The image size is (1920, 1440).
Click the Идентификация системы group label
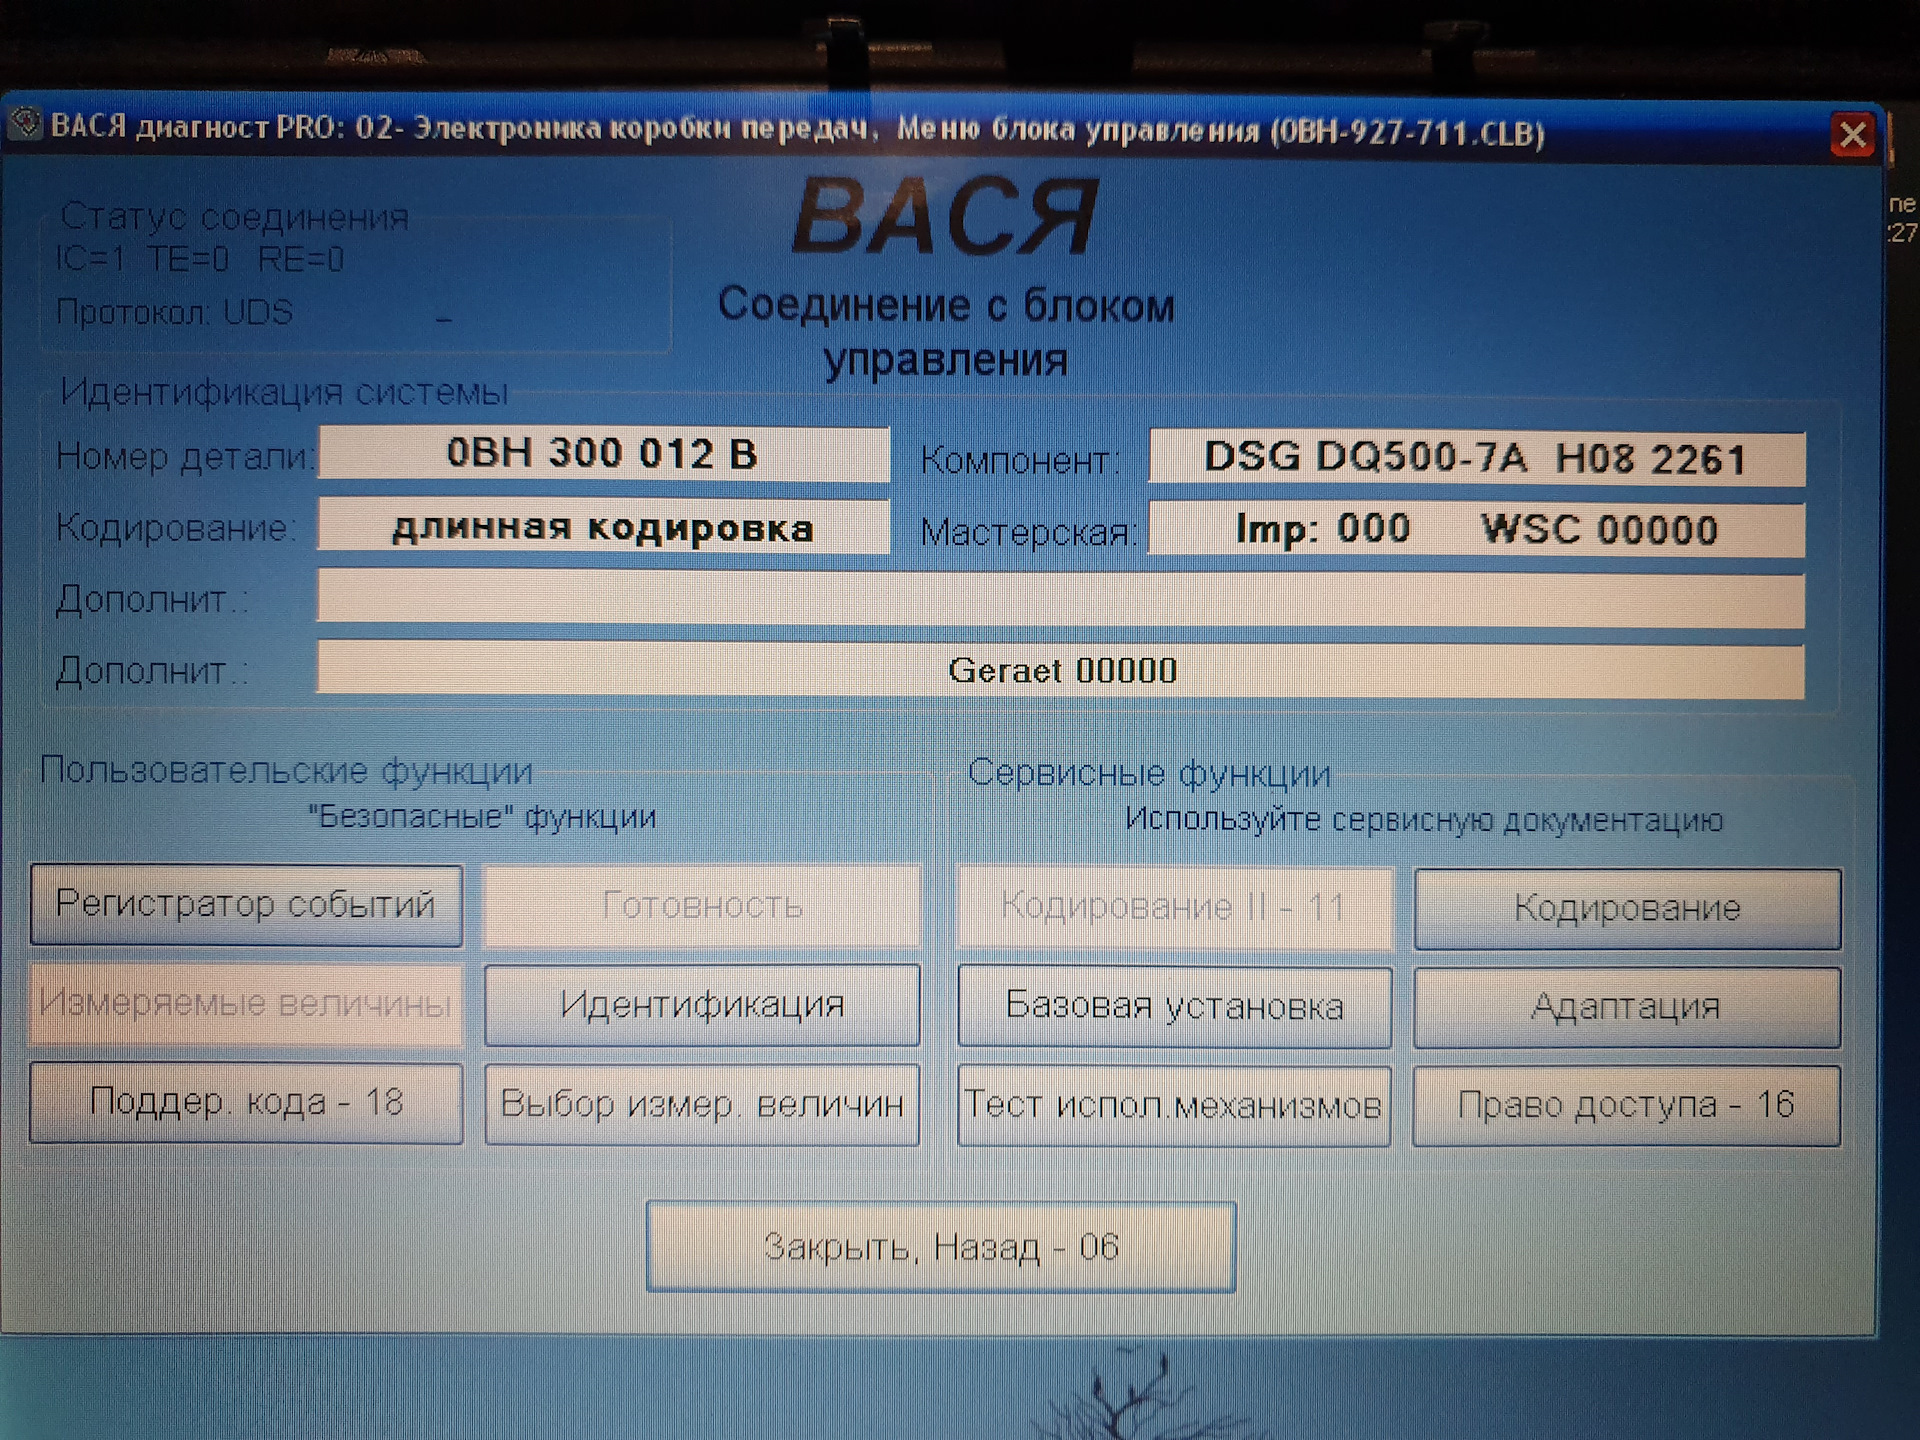[x=284, y=392]
